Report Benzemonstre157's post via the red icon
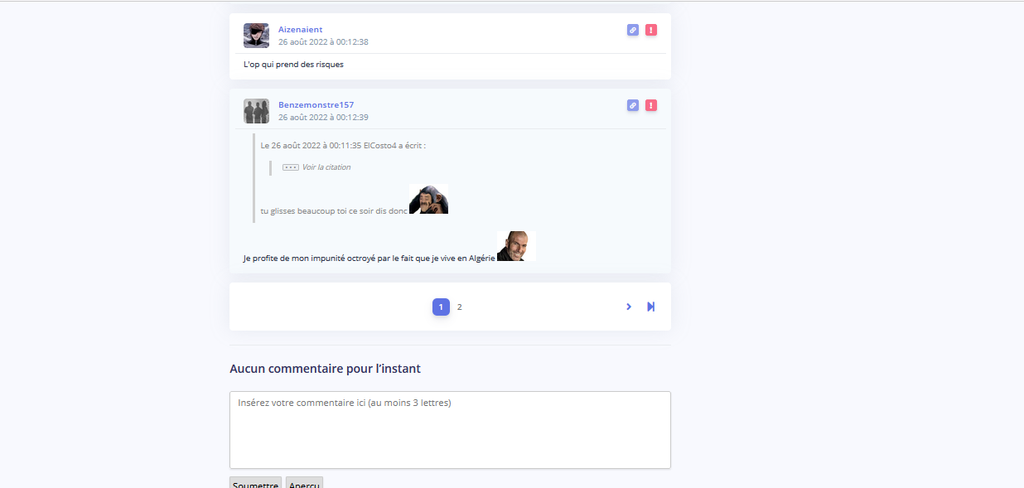1024x488 pixels. click(x=651, y=105)
